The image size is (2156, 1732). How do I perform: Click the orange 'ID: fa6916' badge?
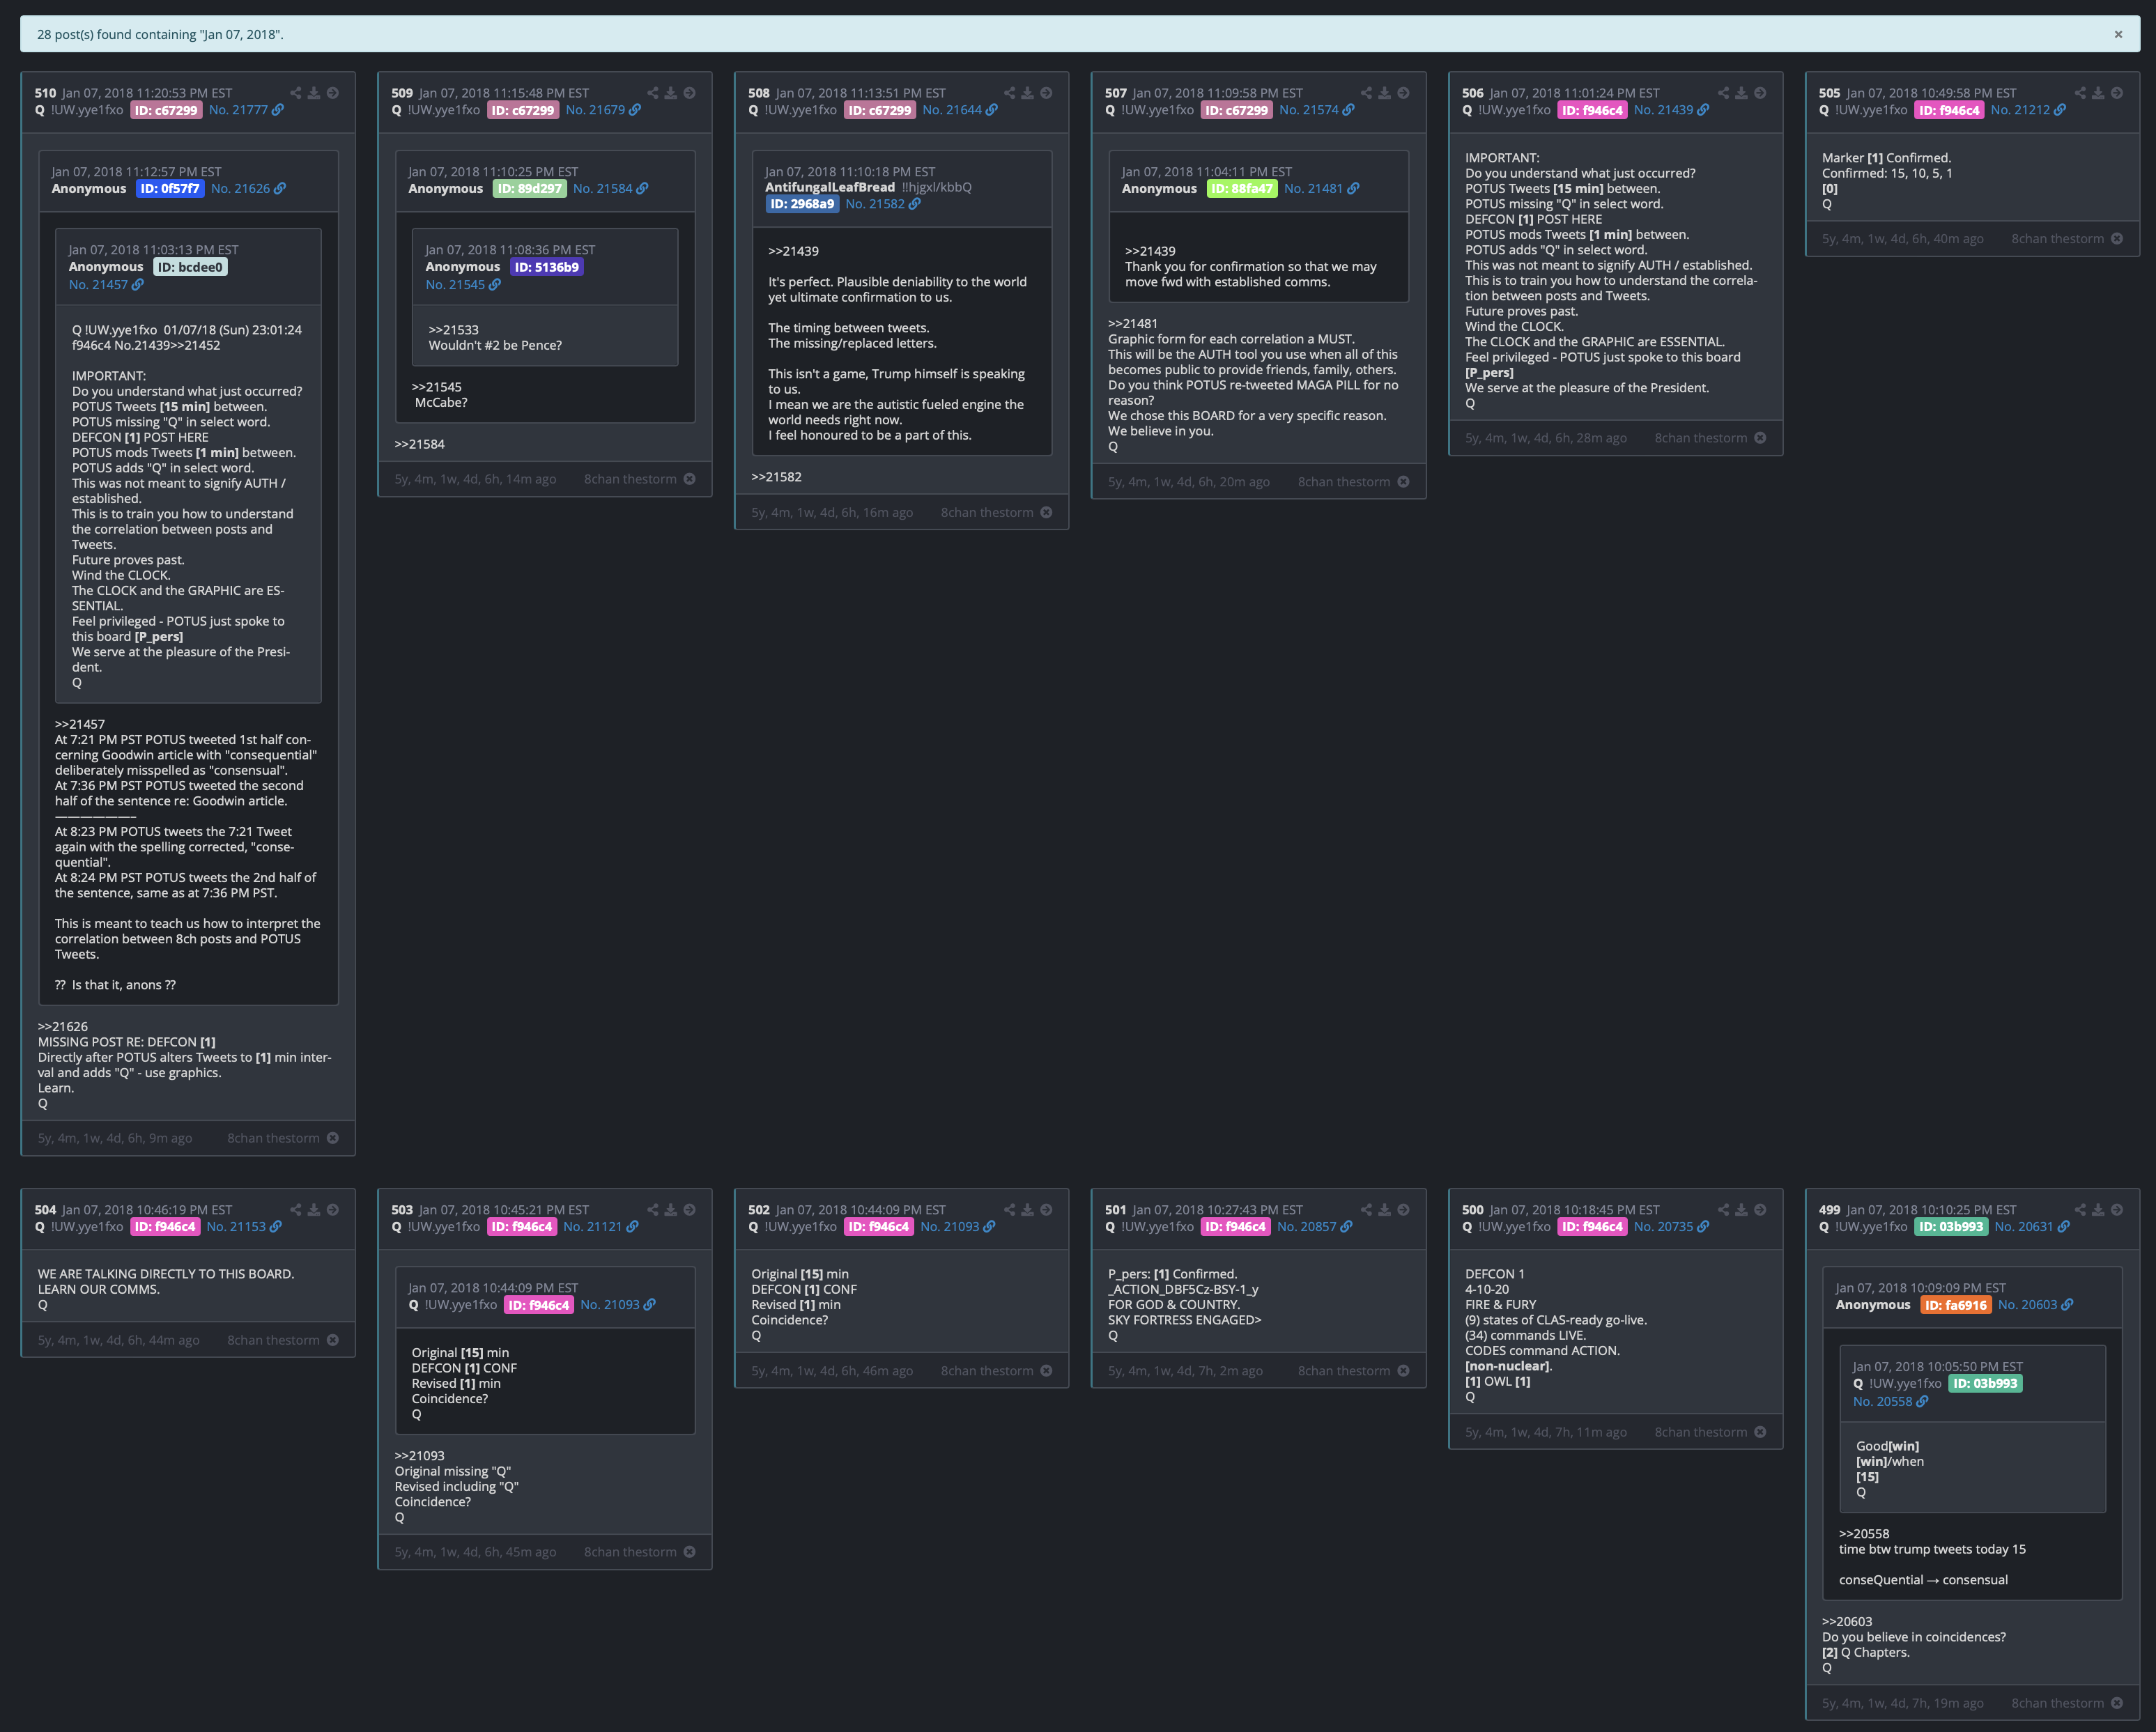tap(1956, 1305)
